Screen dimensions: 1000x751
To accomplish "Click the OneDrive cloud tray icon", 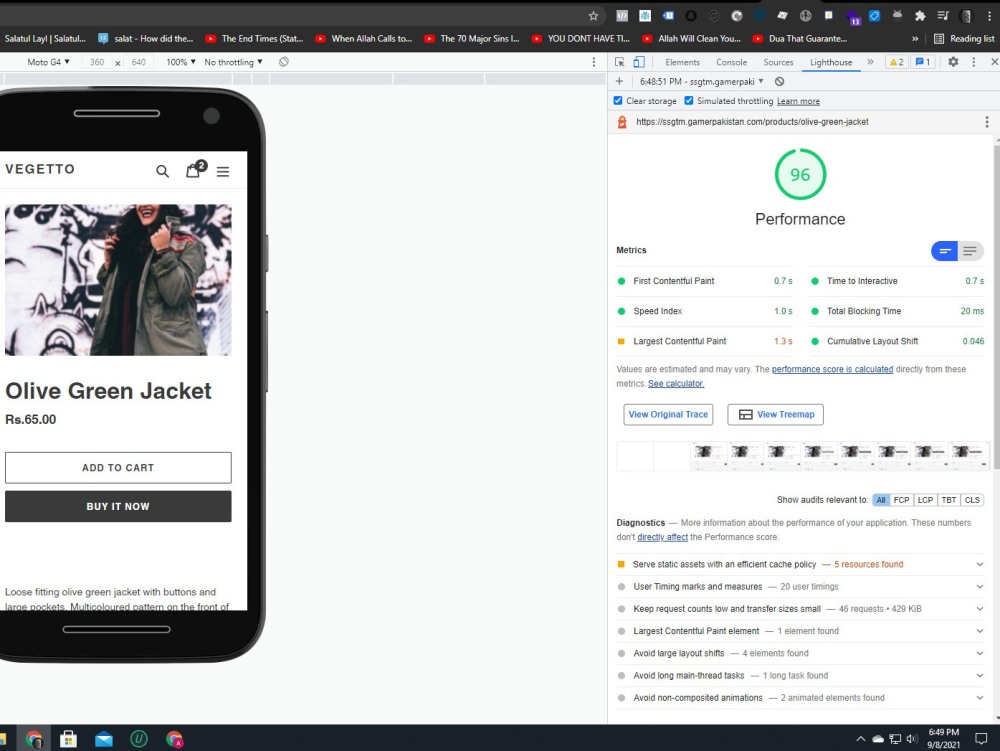I will click(x=878, y=739).
